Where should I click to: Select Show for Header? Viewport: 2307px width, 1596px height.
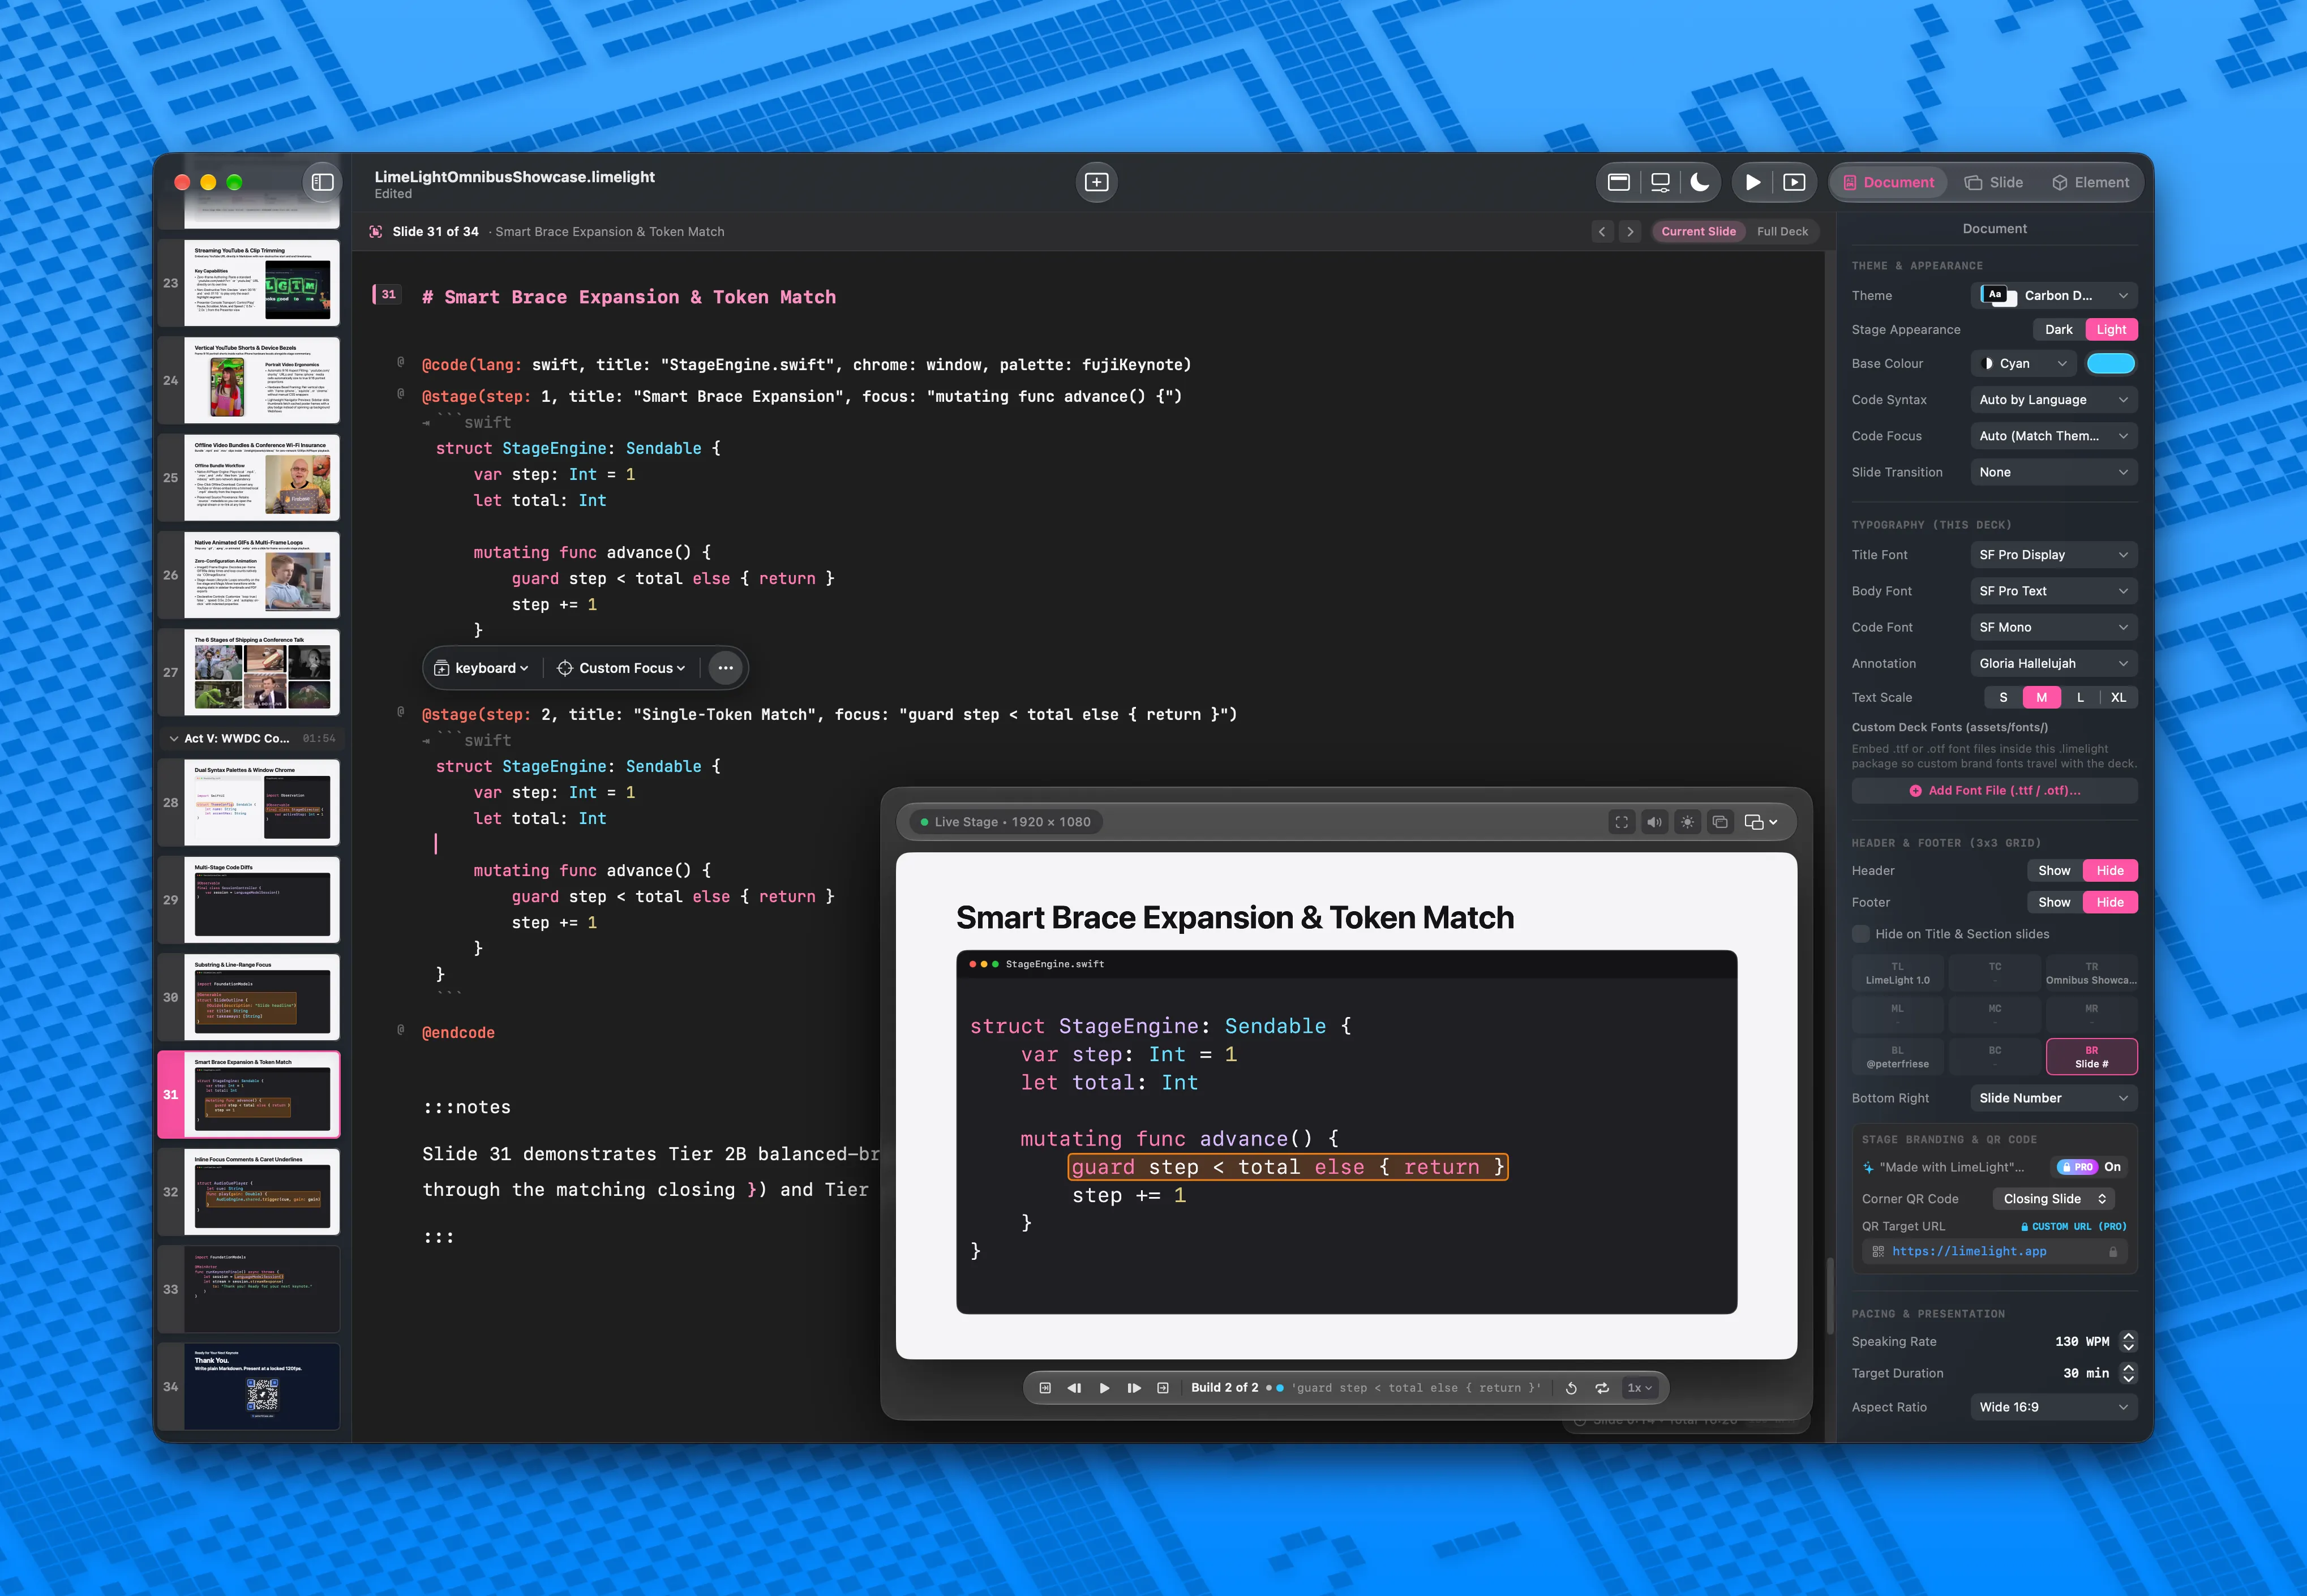tap(2054, 870)
